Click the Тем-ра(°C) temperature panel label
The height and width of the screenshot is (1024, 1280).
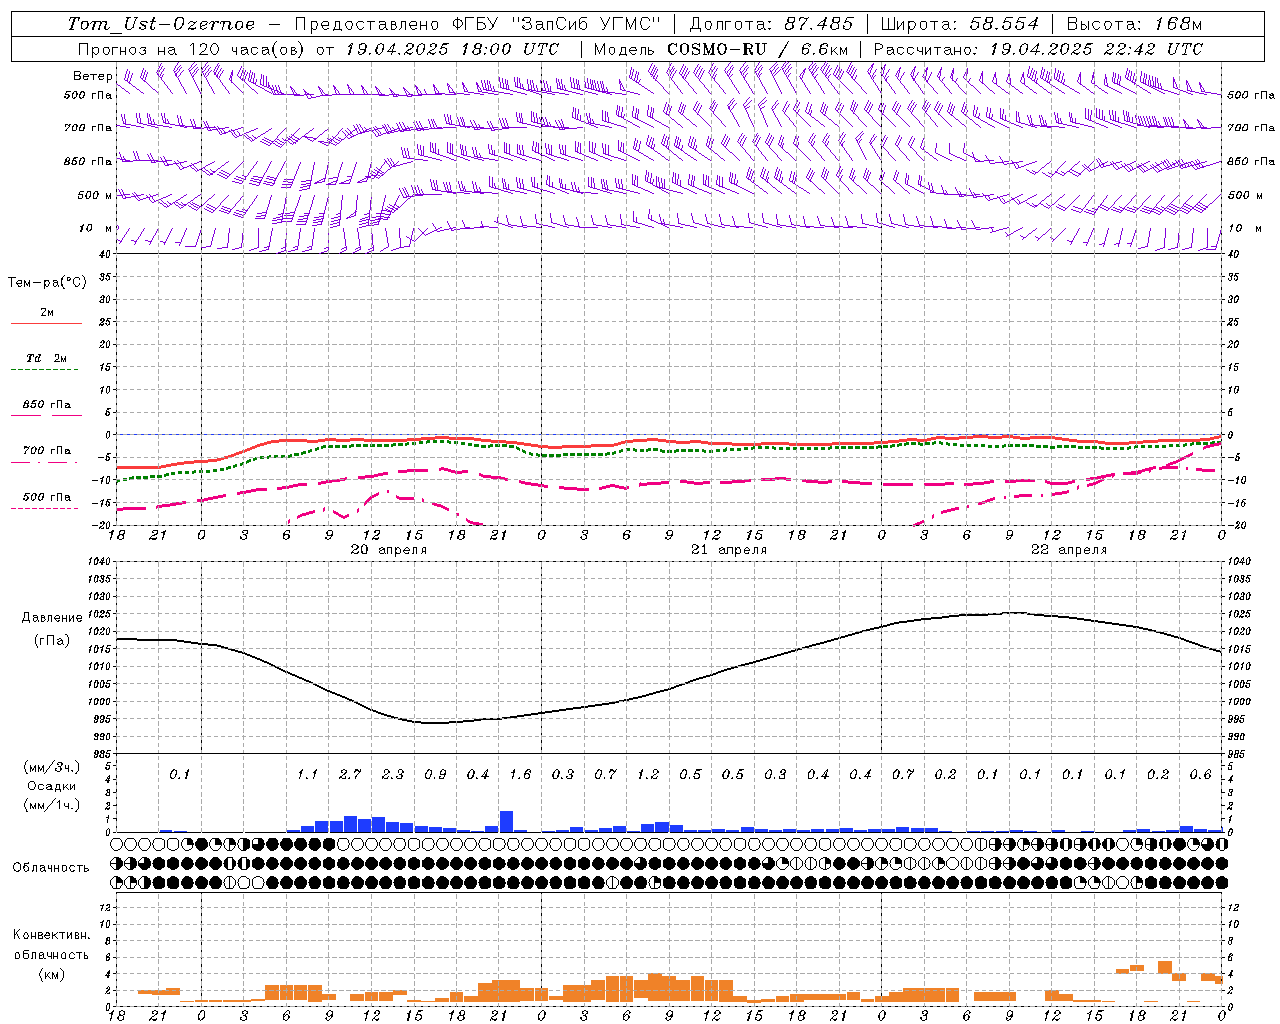pyautogui.click(x=47, y=283)
